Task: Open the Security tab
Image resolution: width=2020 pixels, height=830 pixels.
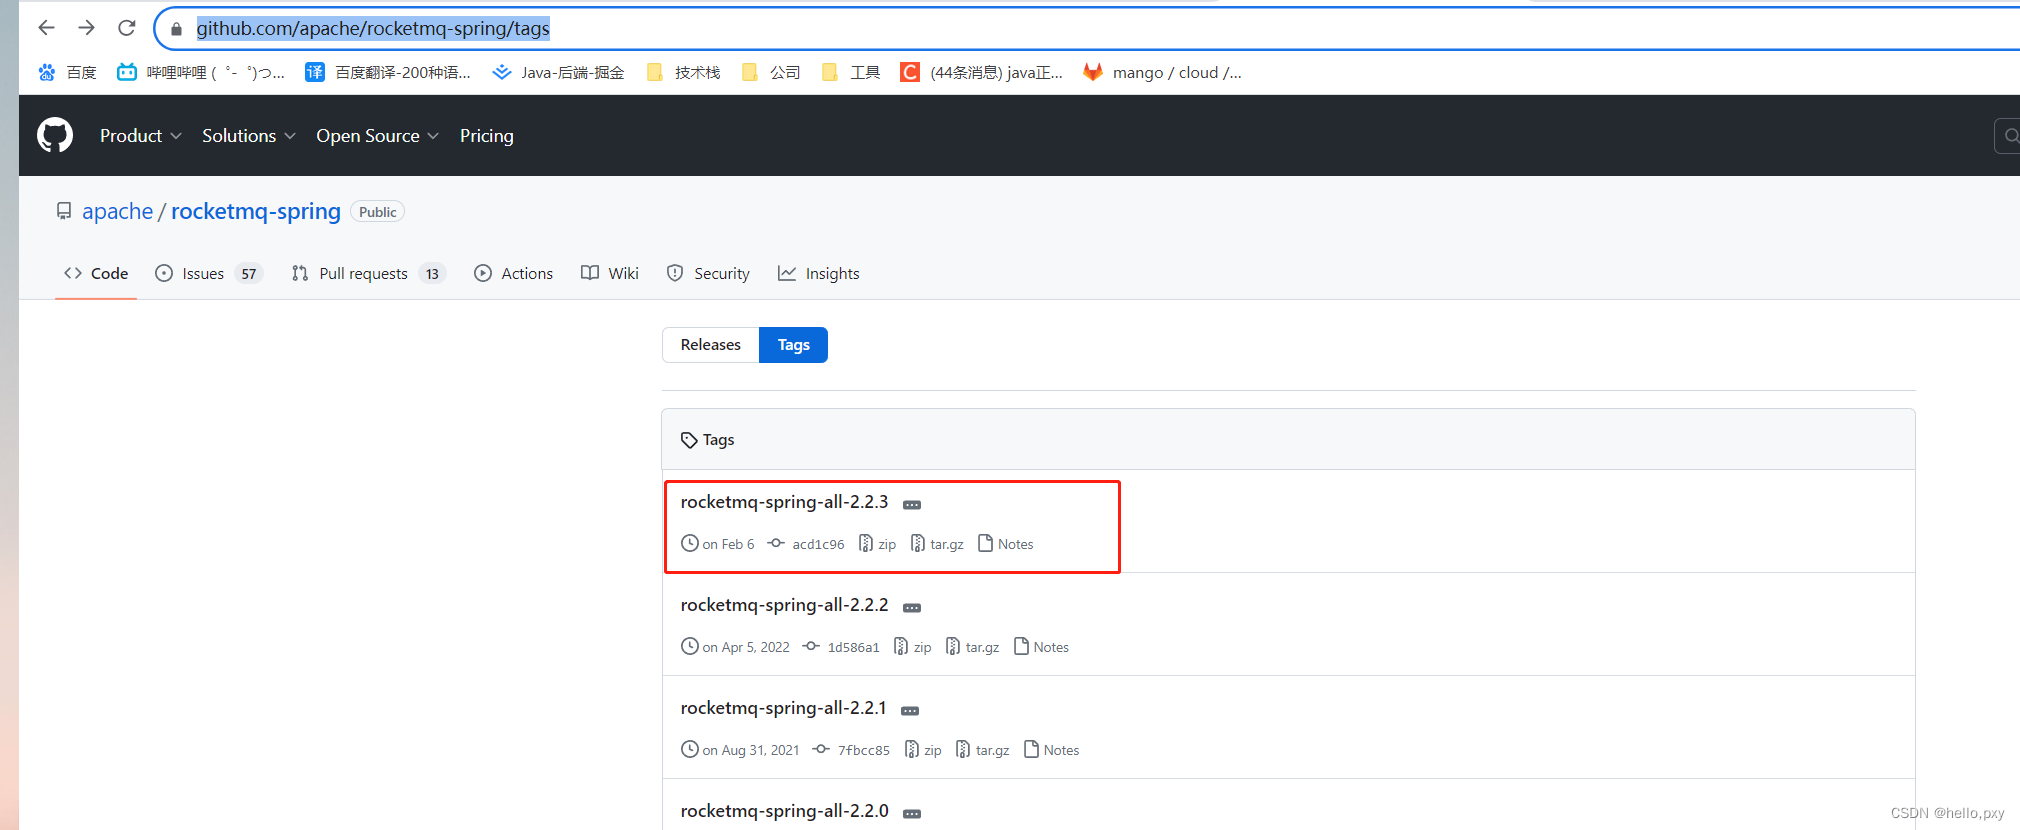Action: click(x=708, y=273)
